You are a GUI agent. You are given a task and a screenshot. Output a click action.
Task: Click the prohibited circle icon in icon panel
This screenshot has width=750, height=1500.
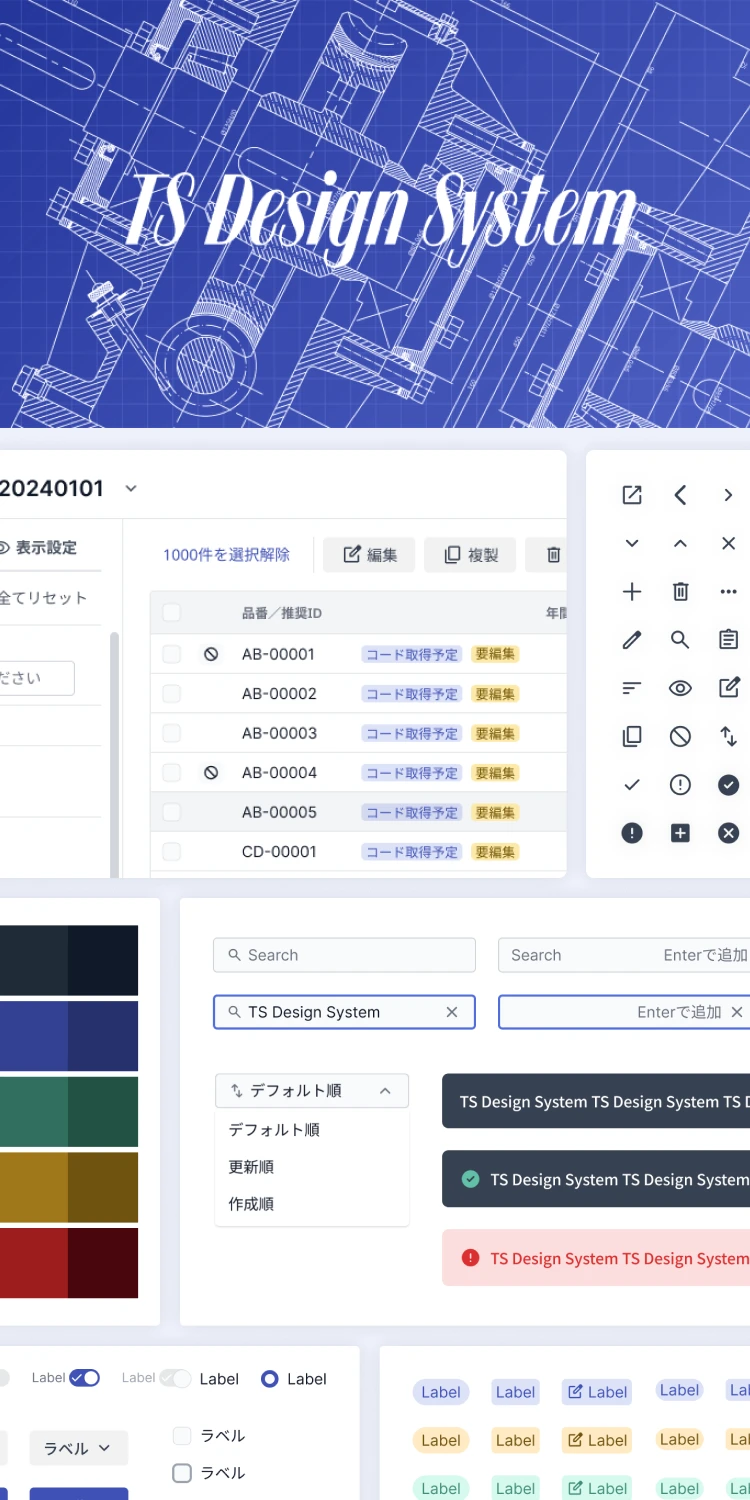[x=680, y=737]
